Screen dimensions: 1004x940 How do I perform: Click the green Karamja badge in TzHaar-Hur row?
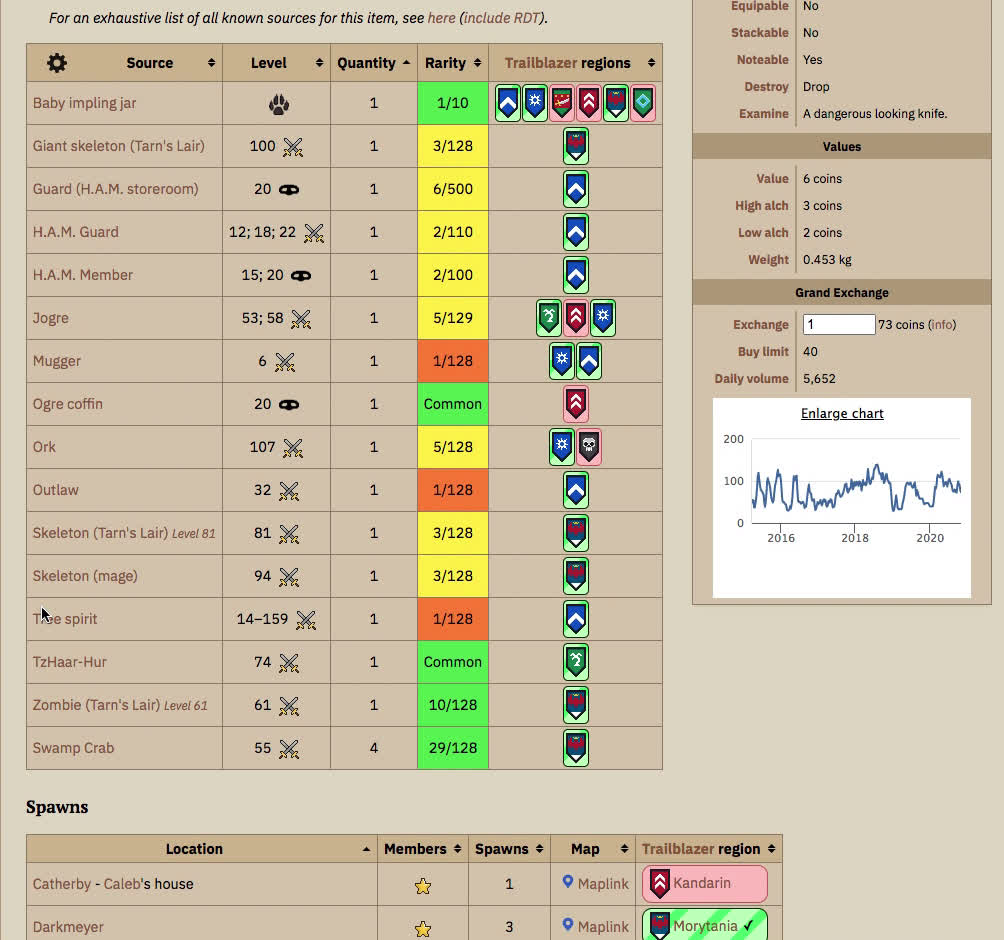[x=575, y=662]
